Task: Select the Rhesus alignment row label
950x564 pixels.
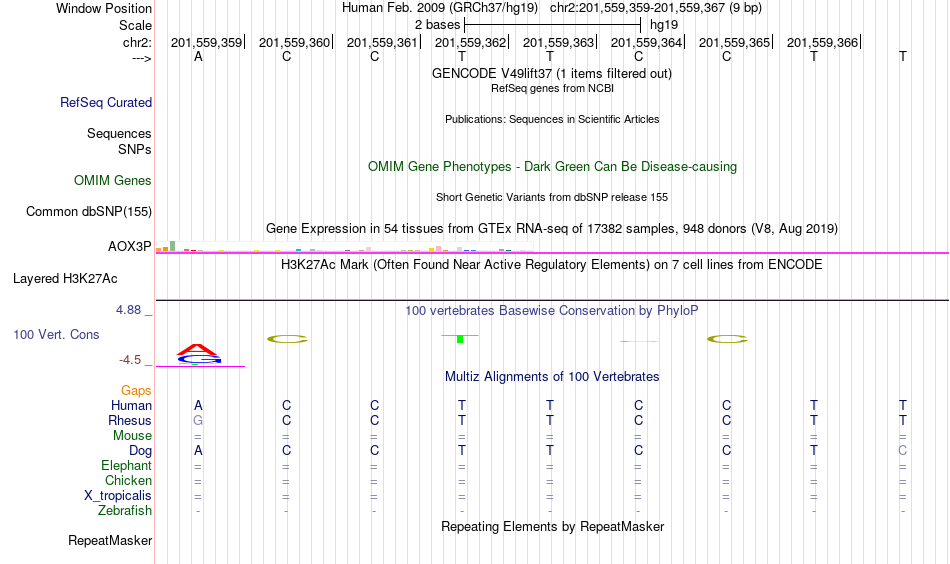Action: point(130,420)
